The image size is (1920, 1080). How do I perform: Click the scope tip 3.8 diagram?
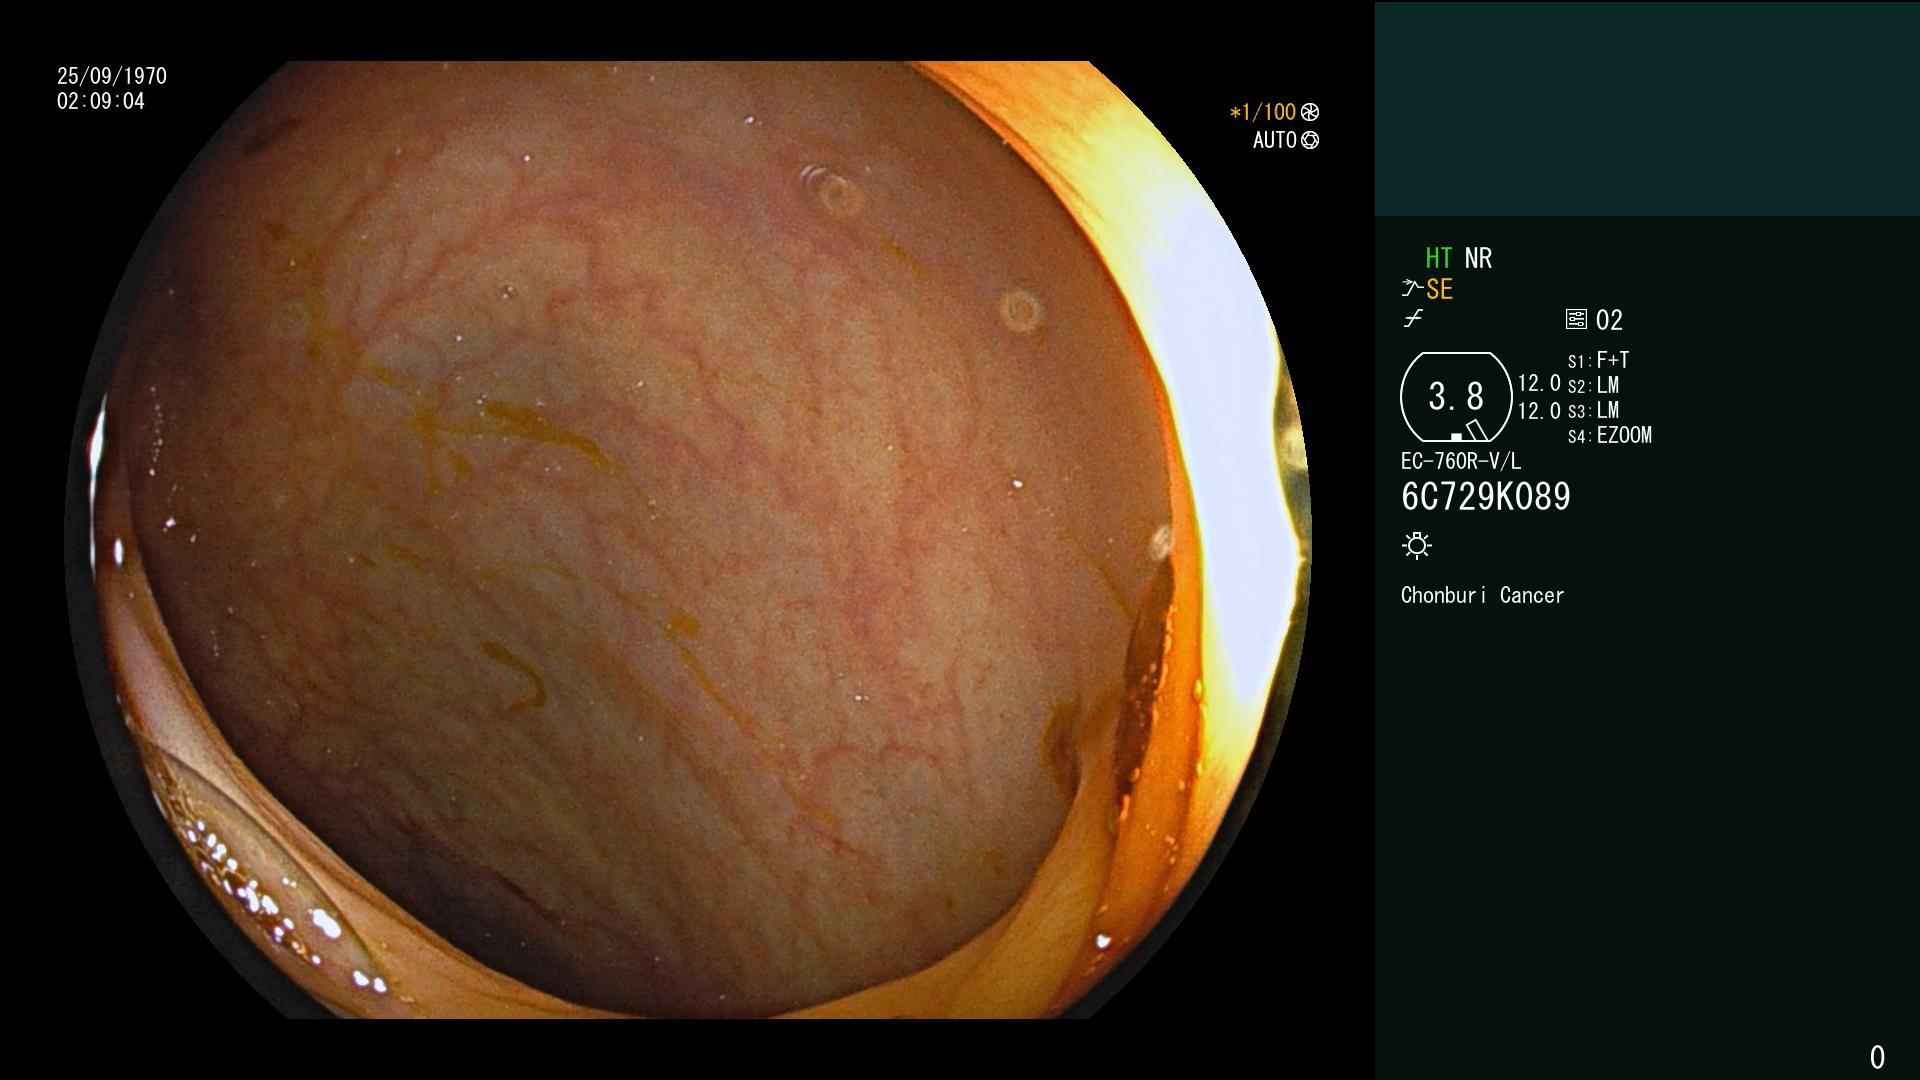coord(1456,397)
